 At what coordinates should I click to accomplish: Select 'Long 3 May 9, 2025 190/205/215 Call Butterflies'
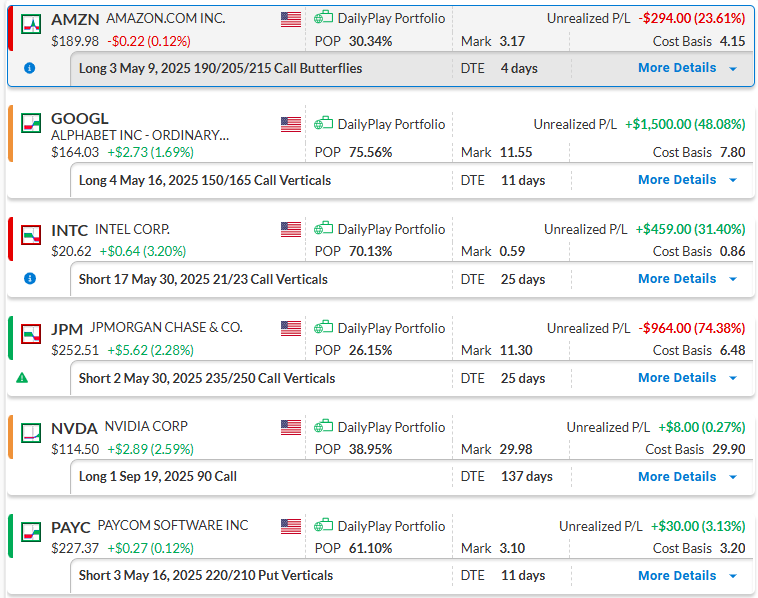click(220, 68)
